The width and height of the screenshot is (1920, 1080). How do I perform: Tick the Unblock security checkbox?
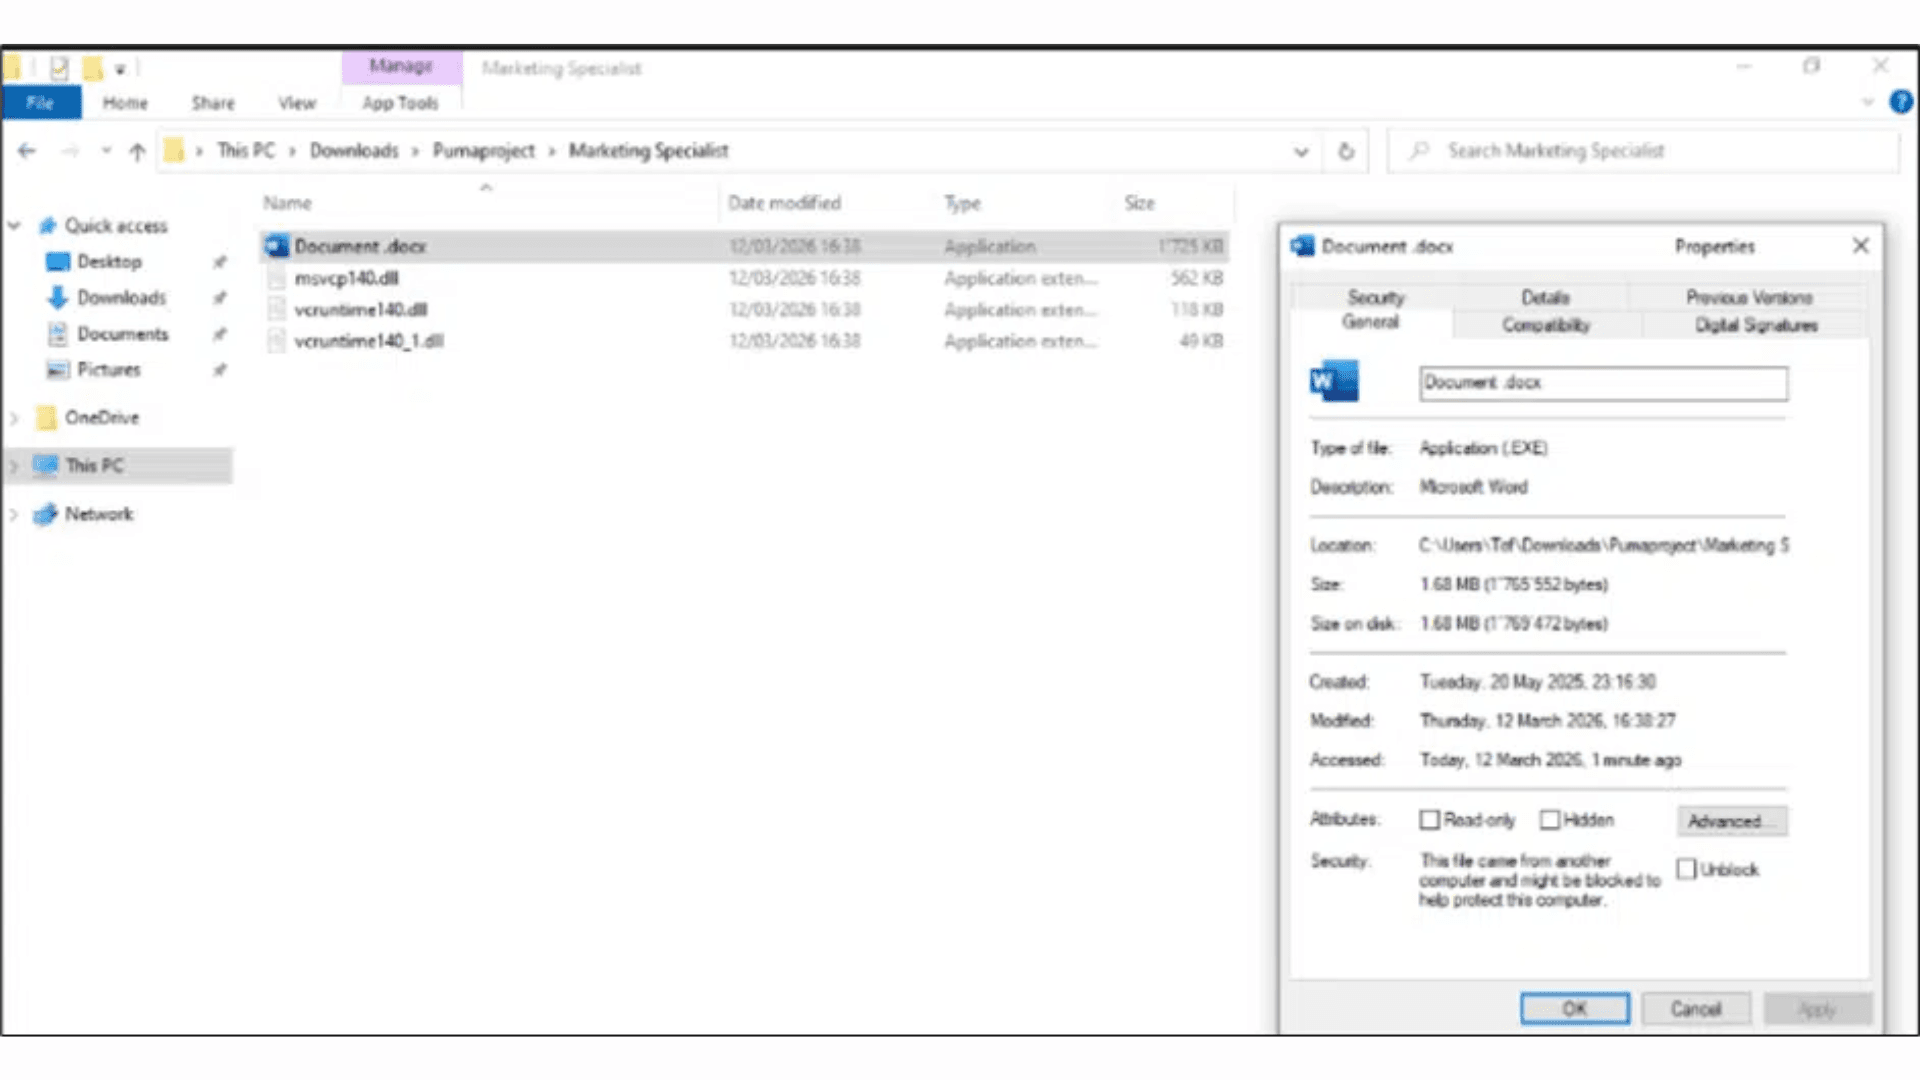[1687, 869]
